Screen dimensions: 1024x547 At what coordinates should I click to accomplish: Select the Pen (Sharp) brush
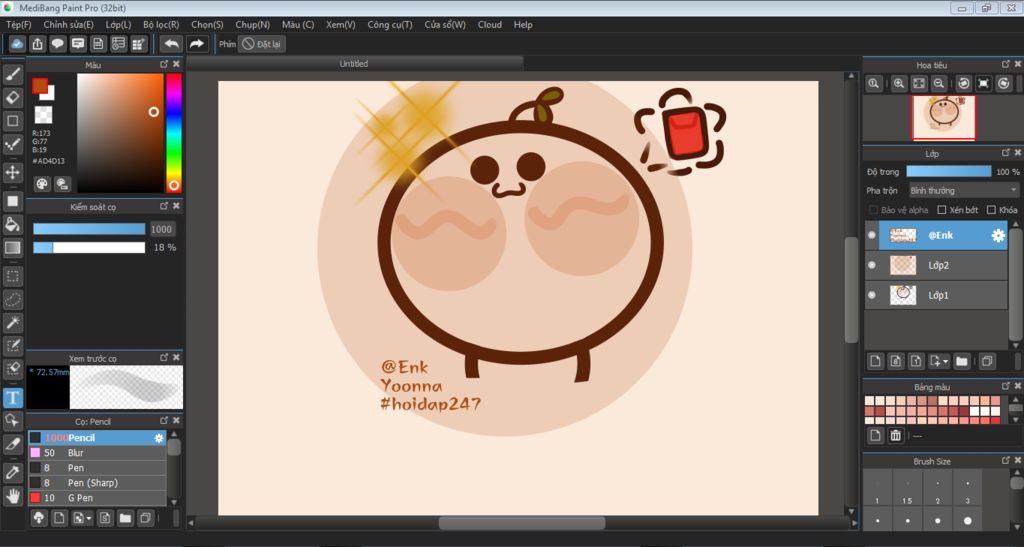tap(97, 483)
